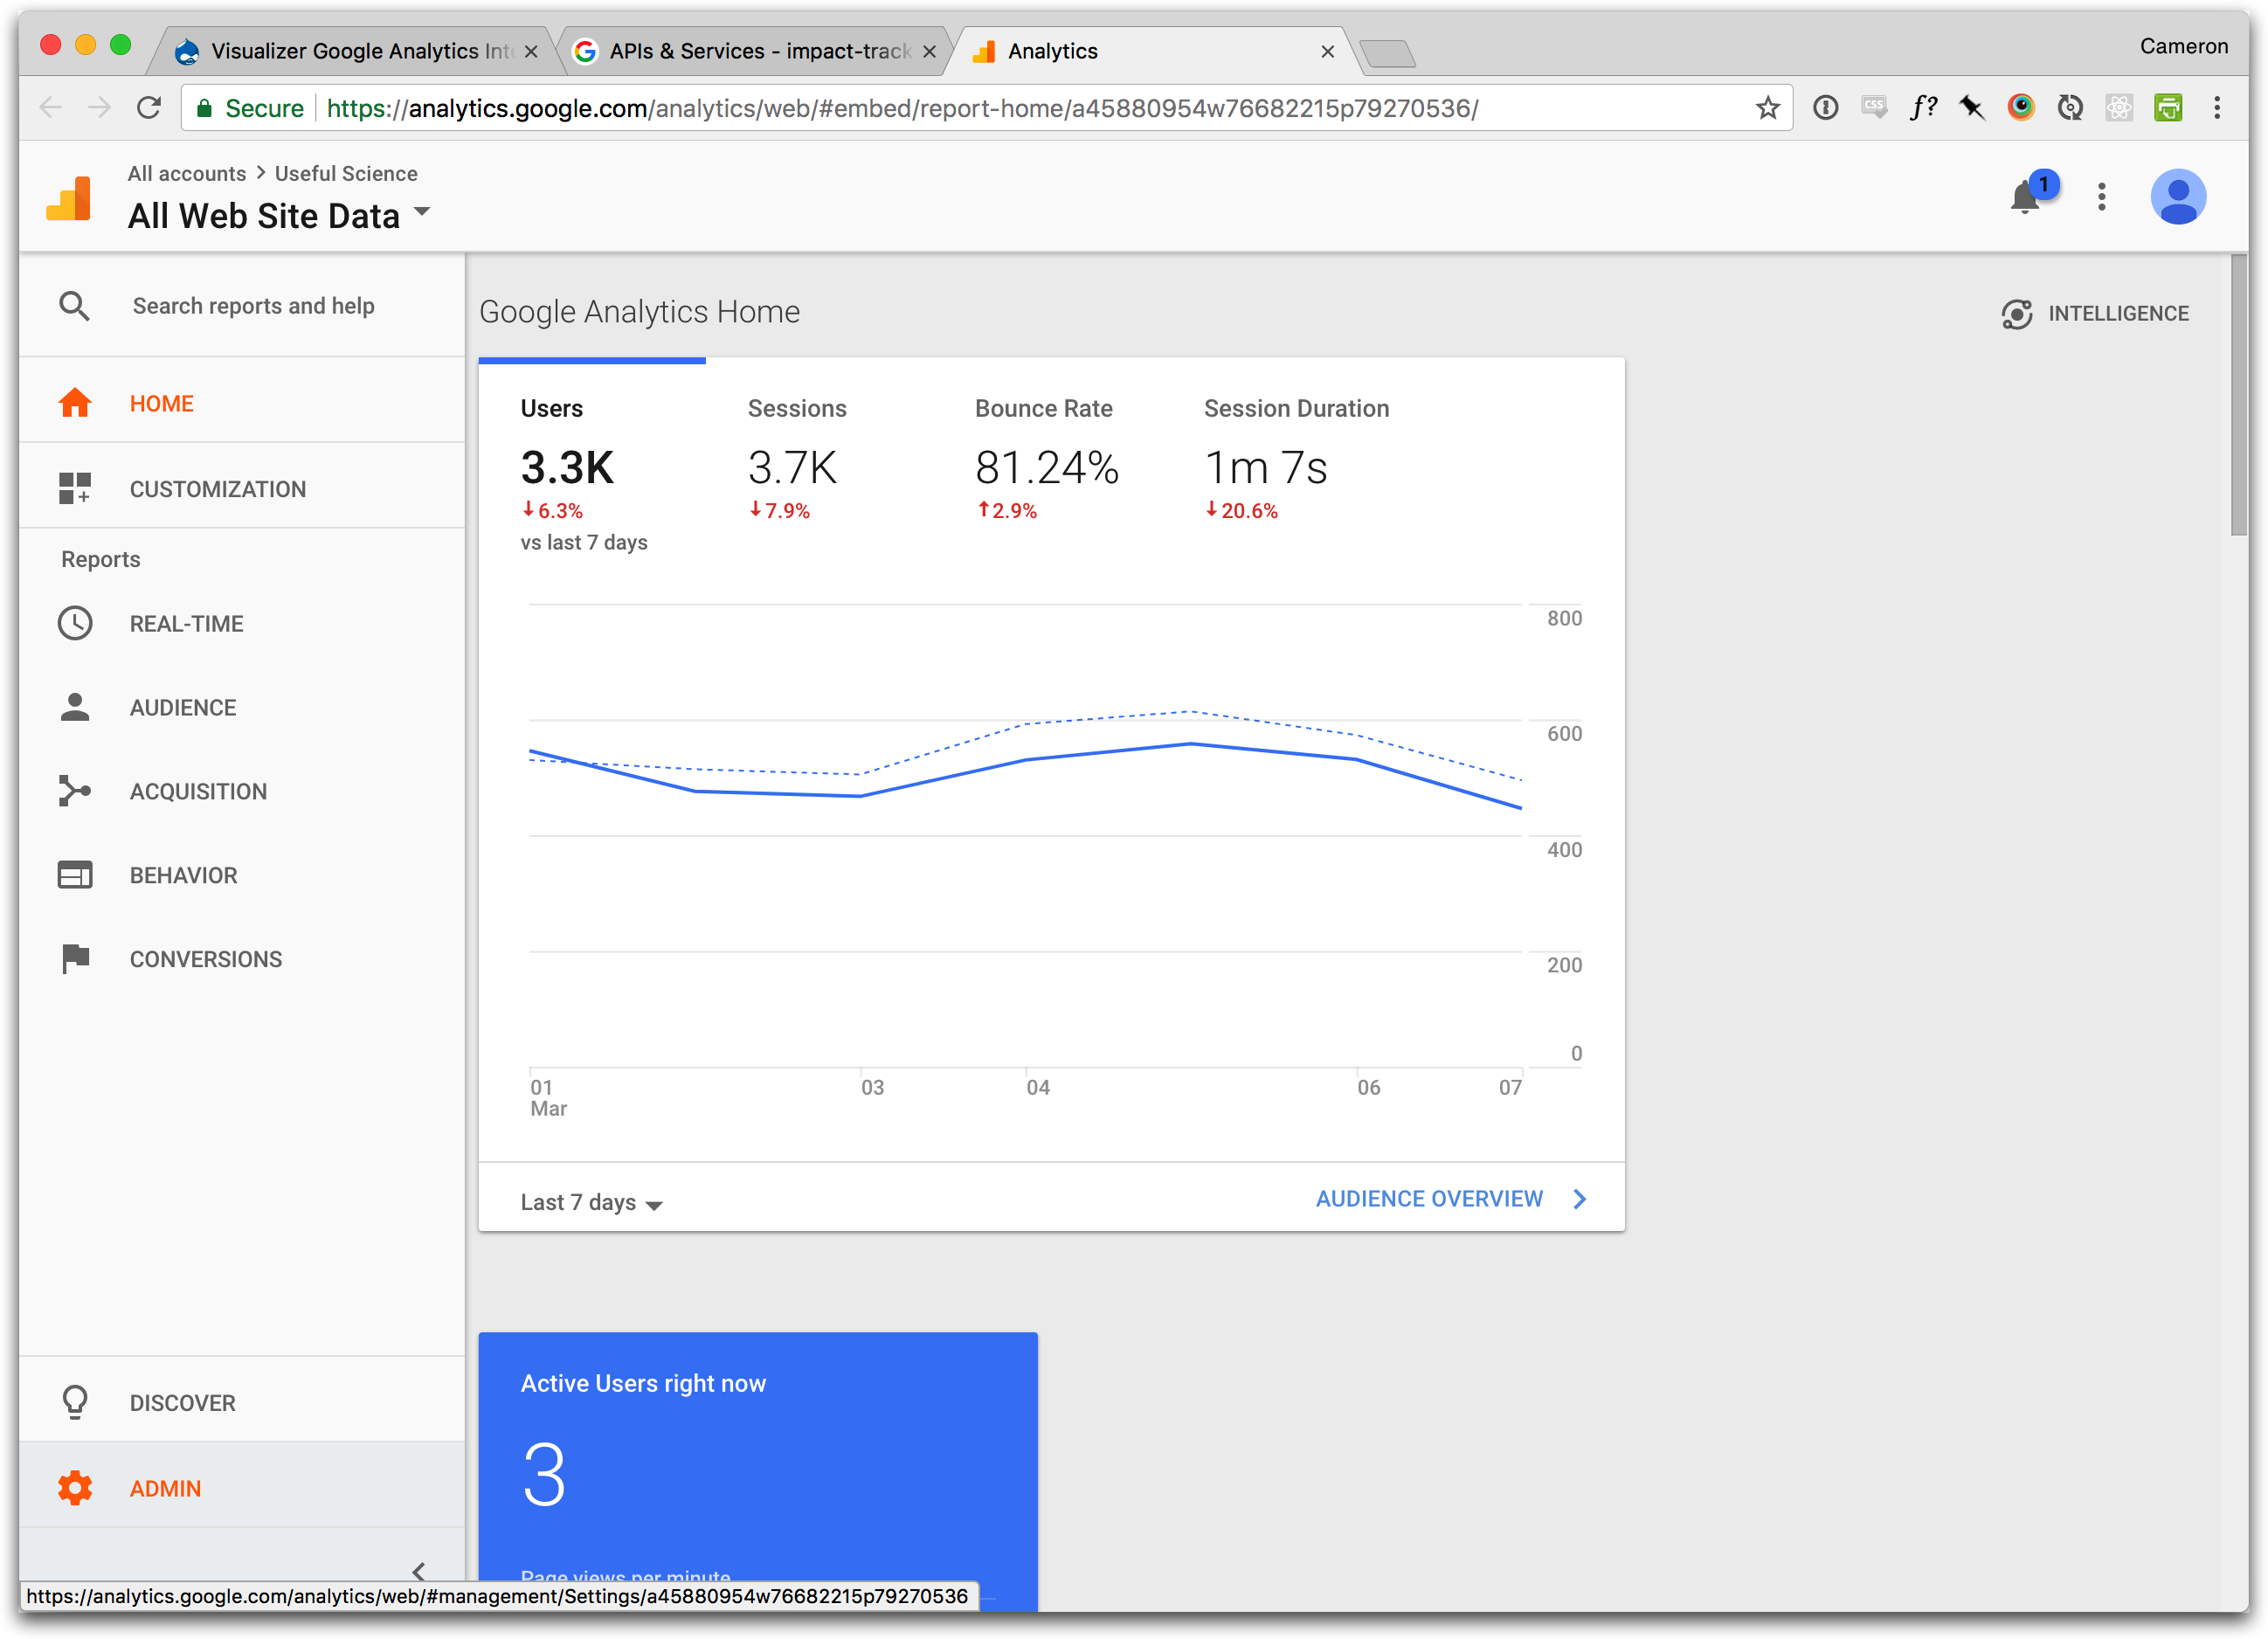Click the Useful Science breadcrumb
The width and height of the screenshot is (2268, 1639).
pyautogui.click(x=346, y=174)
